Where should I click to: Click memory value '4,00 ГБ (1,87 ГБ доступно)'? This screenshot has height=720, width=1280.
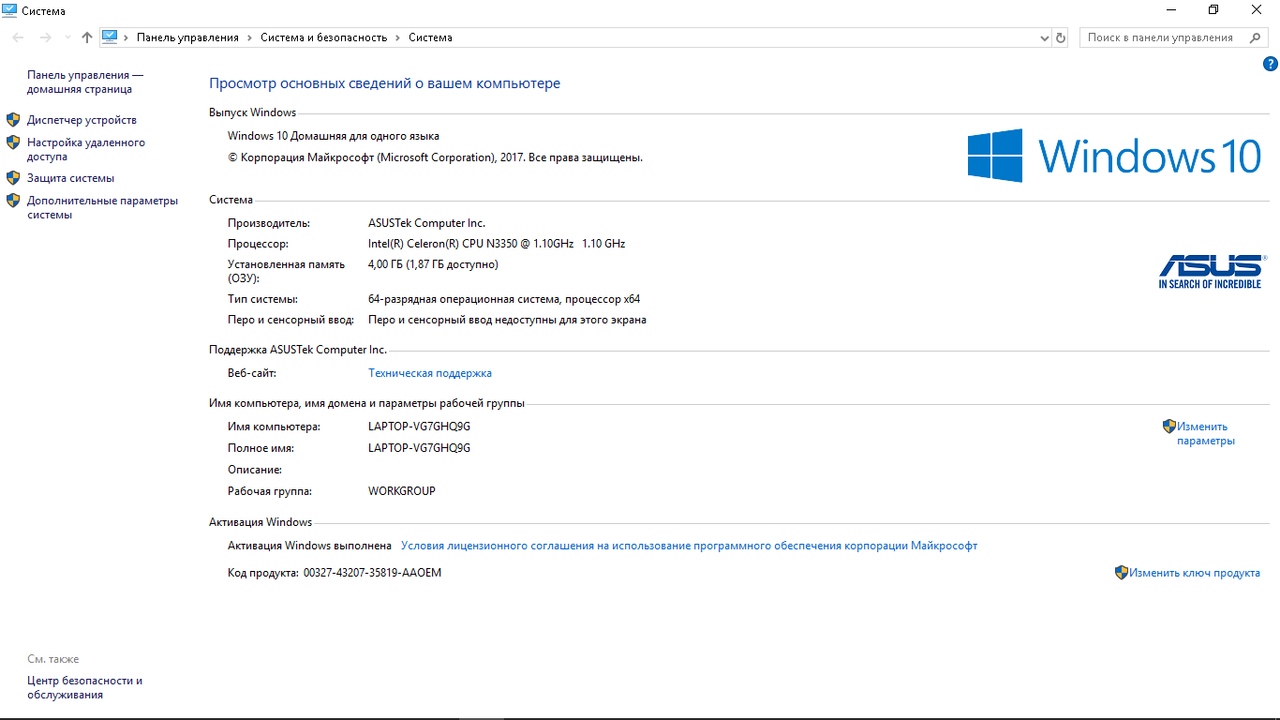(x=433, y=265)
